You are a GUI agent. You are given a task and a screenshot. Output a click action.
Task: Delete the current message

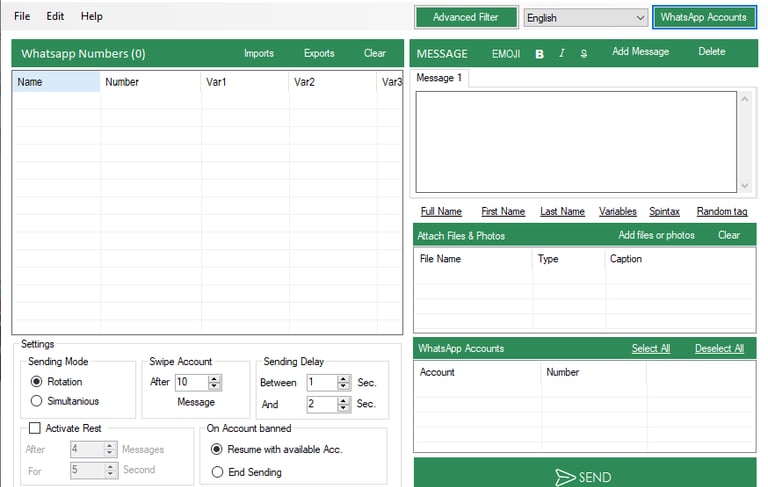click(712, 51)
